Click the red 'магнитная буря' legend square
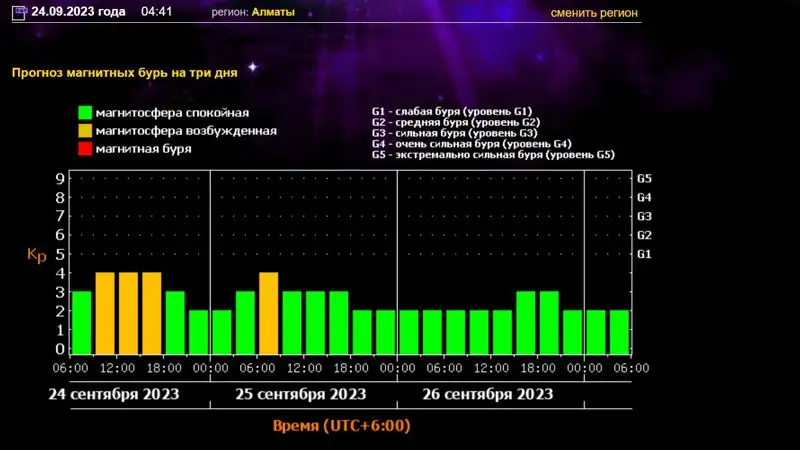Image resolution: width=800 pixels, height=450 pixels. pyautogui.click(x=85, y=149)
